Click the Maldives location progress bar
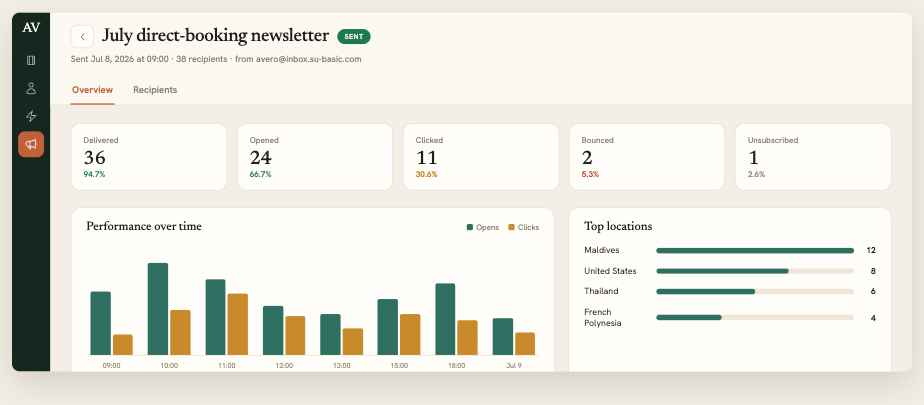Viewport: 924px width, 405px height. 755,251
